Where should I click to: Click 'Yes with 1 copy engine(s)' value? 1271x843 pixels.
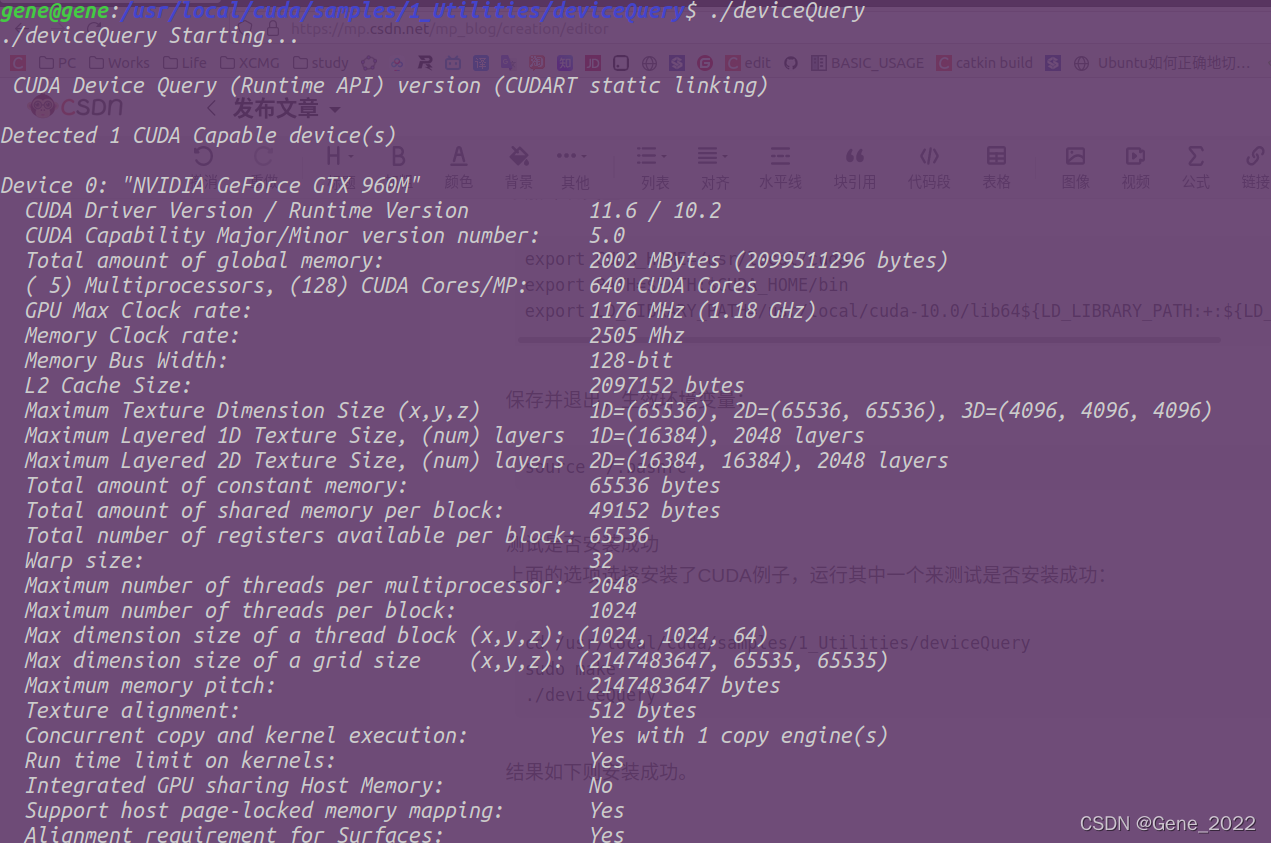click(739, 735)
